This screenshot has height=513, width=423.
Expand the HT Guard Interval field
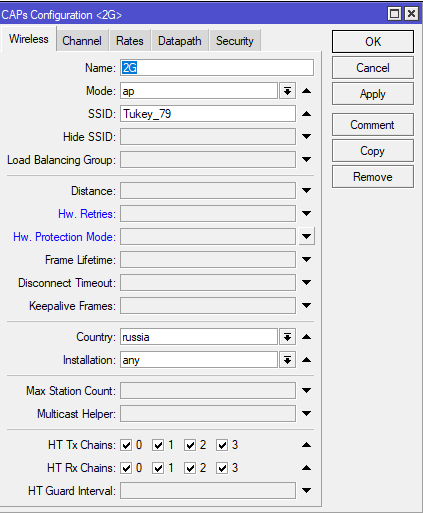coord(306,490)
